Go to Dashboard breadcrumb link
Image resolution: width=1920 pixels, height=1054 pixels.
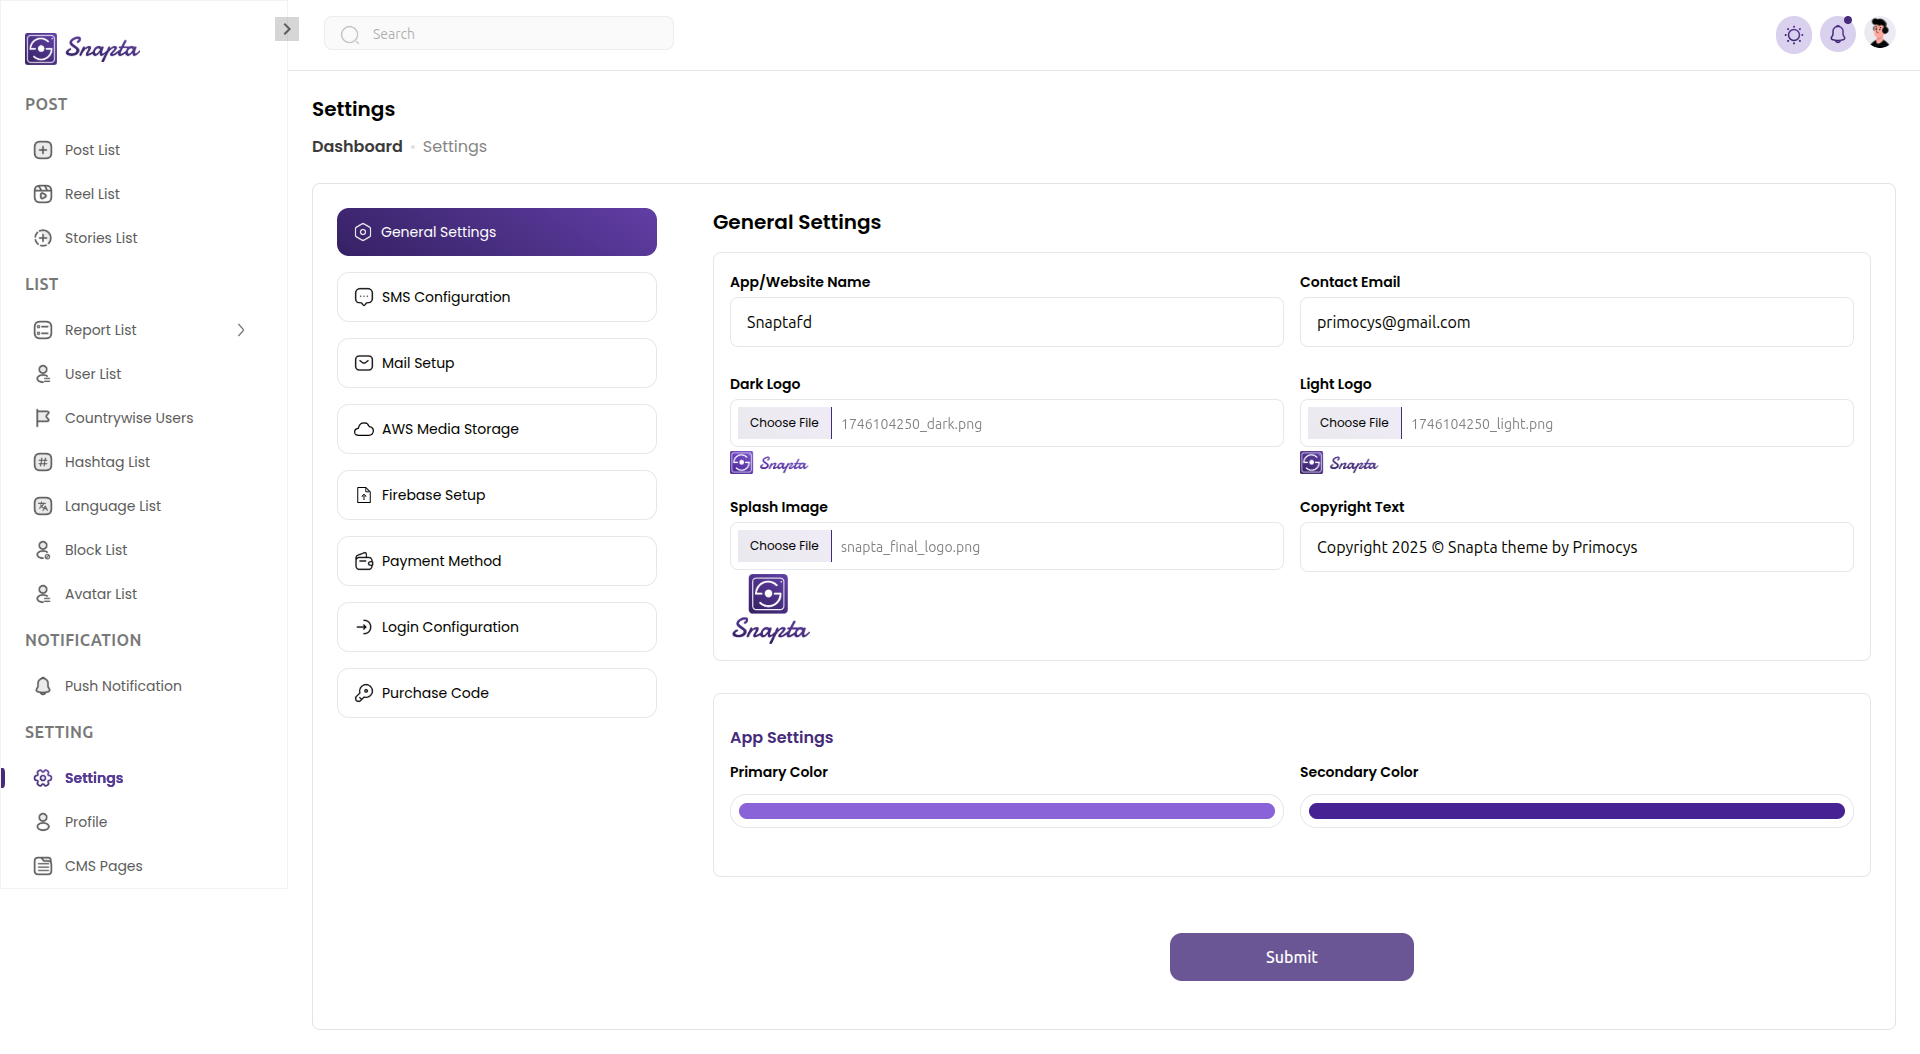coord(357,146)
